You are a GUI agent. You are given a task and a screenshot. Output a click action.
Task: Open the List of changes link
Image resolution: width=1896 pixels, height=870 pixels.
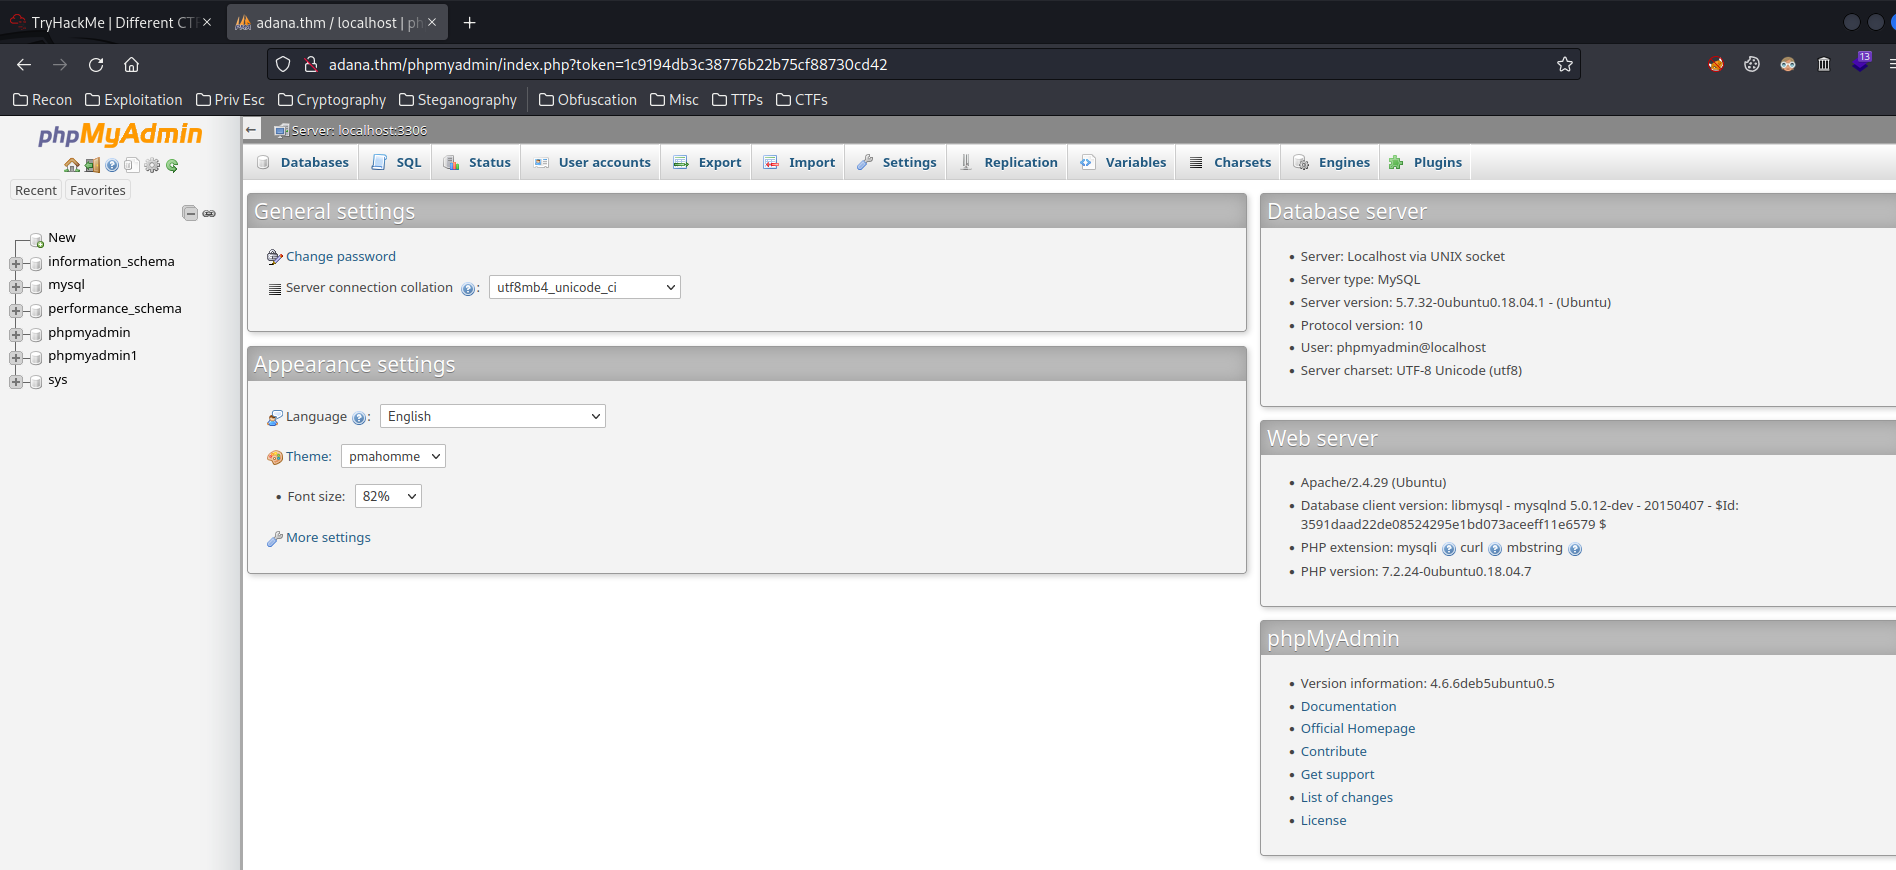coord(1346,798)
